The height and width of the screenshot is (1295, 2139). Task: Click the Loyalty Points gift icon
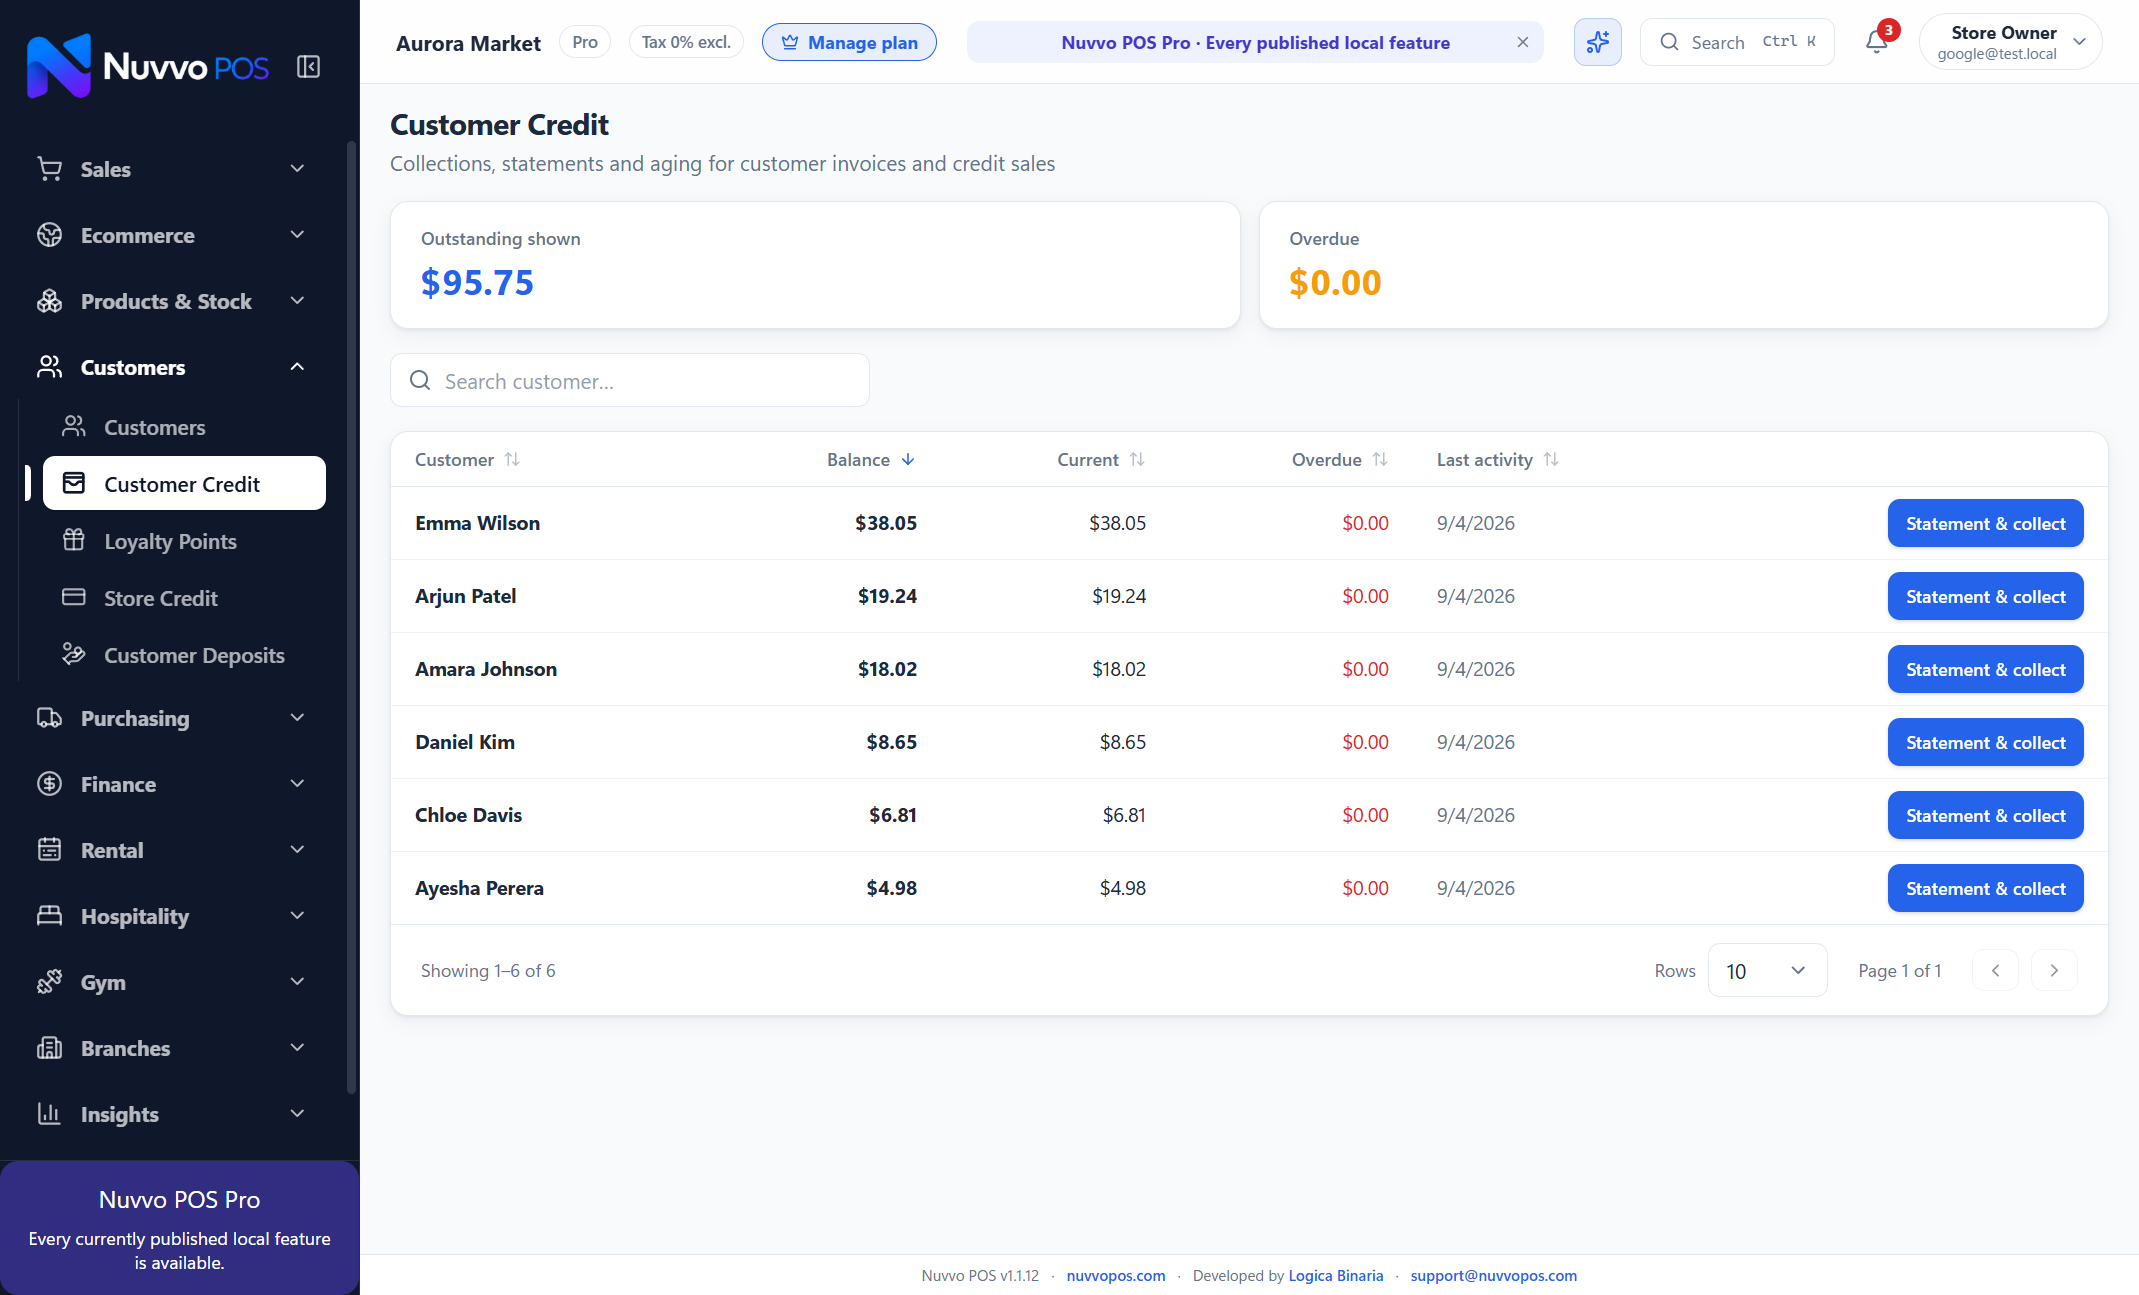(x=74, y=541)
